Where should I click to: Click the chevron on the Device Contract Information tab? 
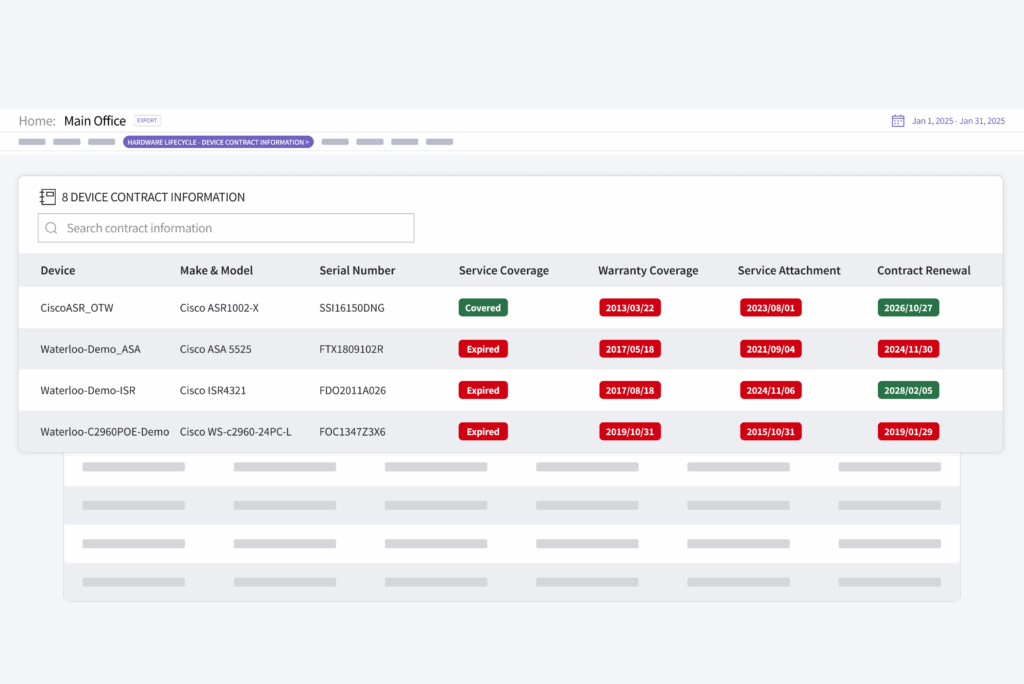(x=306, y=141)
